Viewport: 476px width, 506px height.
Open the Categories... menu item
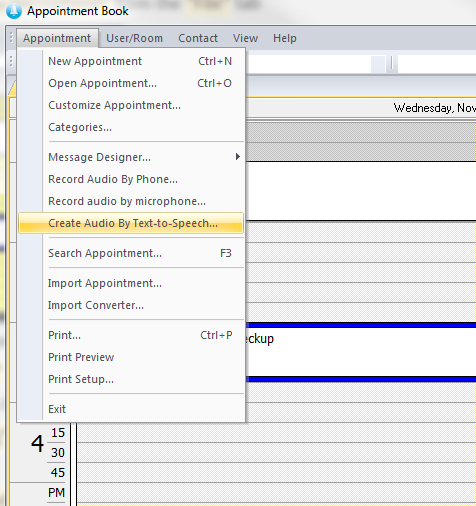coord(131,127)
